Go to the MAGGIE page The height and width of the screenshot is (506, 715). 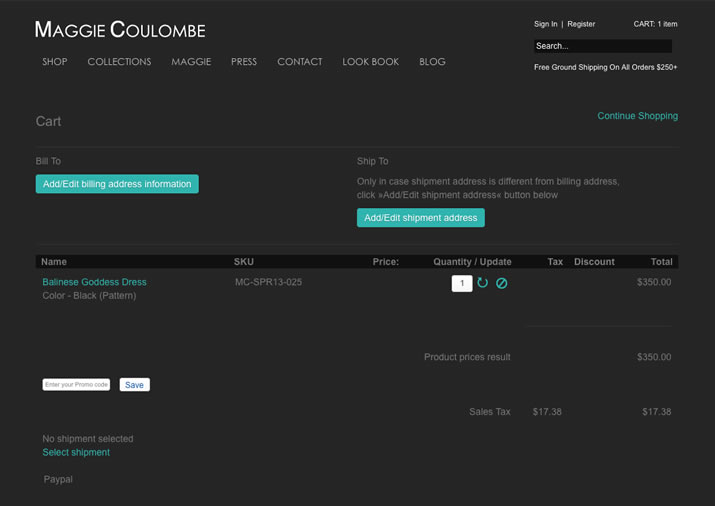[191, 62]
